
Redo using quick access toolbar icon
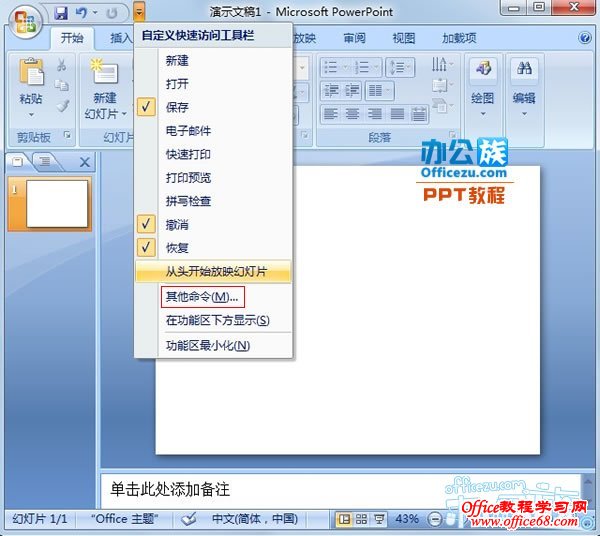[x=112, y=13]
